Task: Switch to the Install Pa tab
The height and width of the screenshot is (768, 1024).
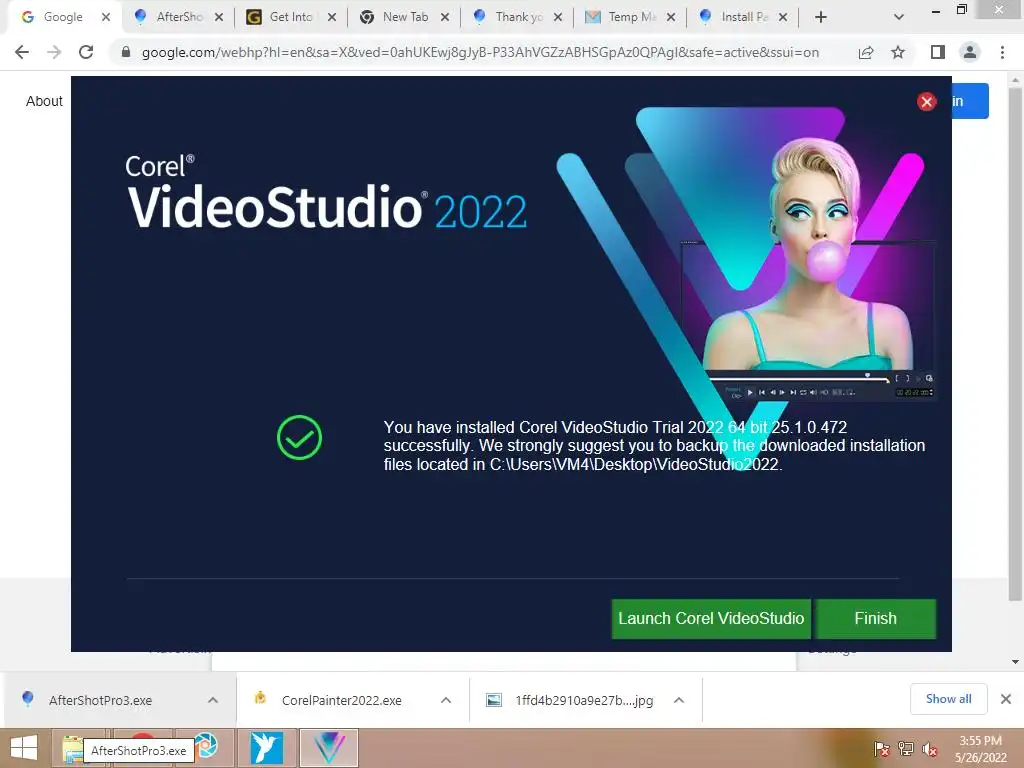Action: coord(744,17)
